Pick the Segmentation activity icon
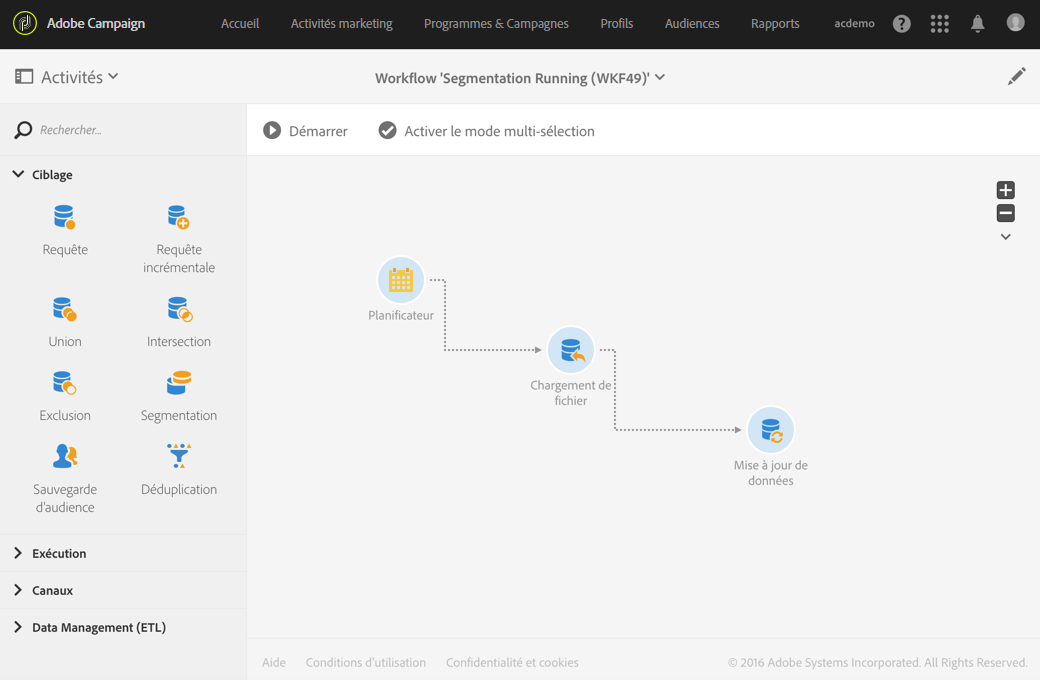This screenshot has height=680, width=1040. coord(179,383)
